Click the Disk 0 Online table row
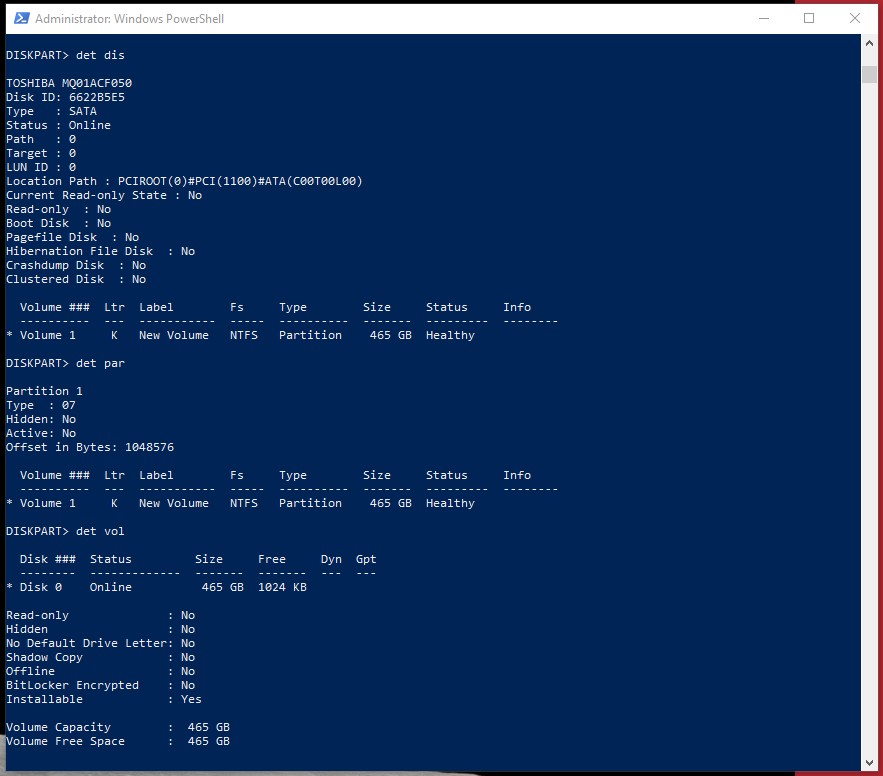This screenshot has width=883, height=776. click(163, 587)
